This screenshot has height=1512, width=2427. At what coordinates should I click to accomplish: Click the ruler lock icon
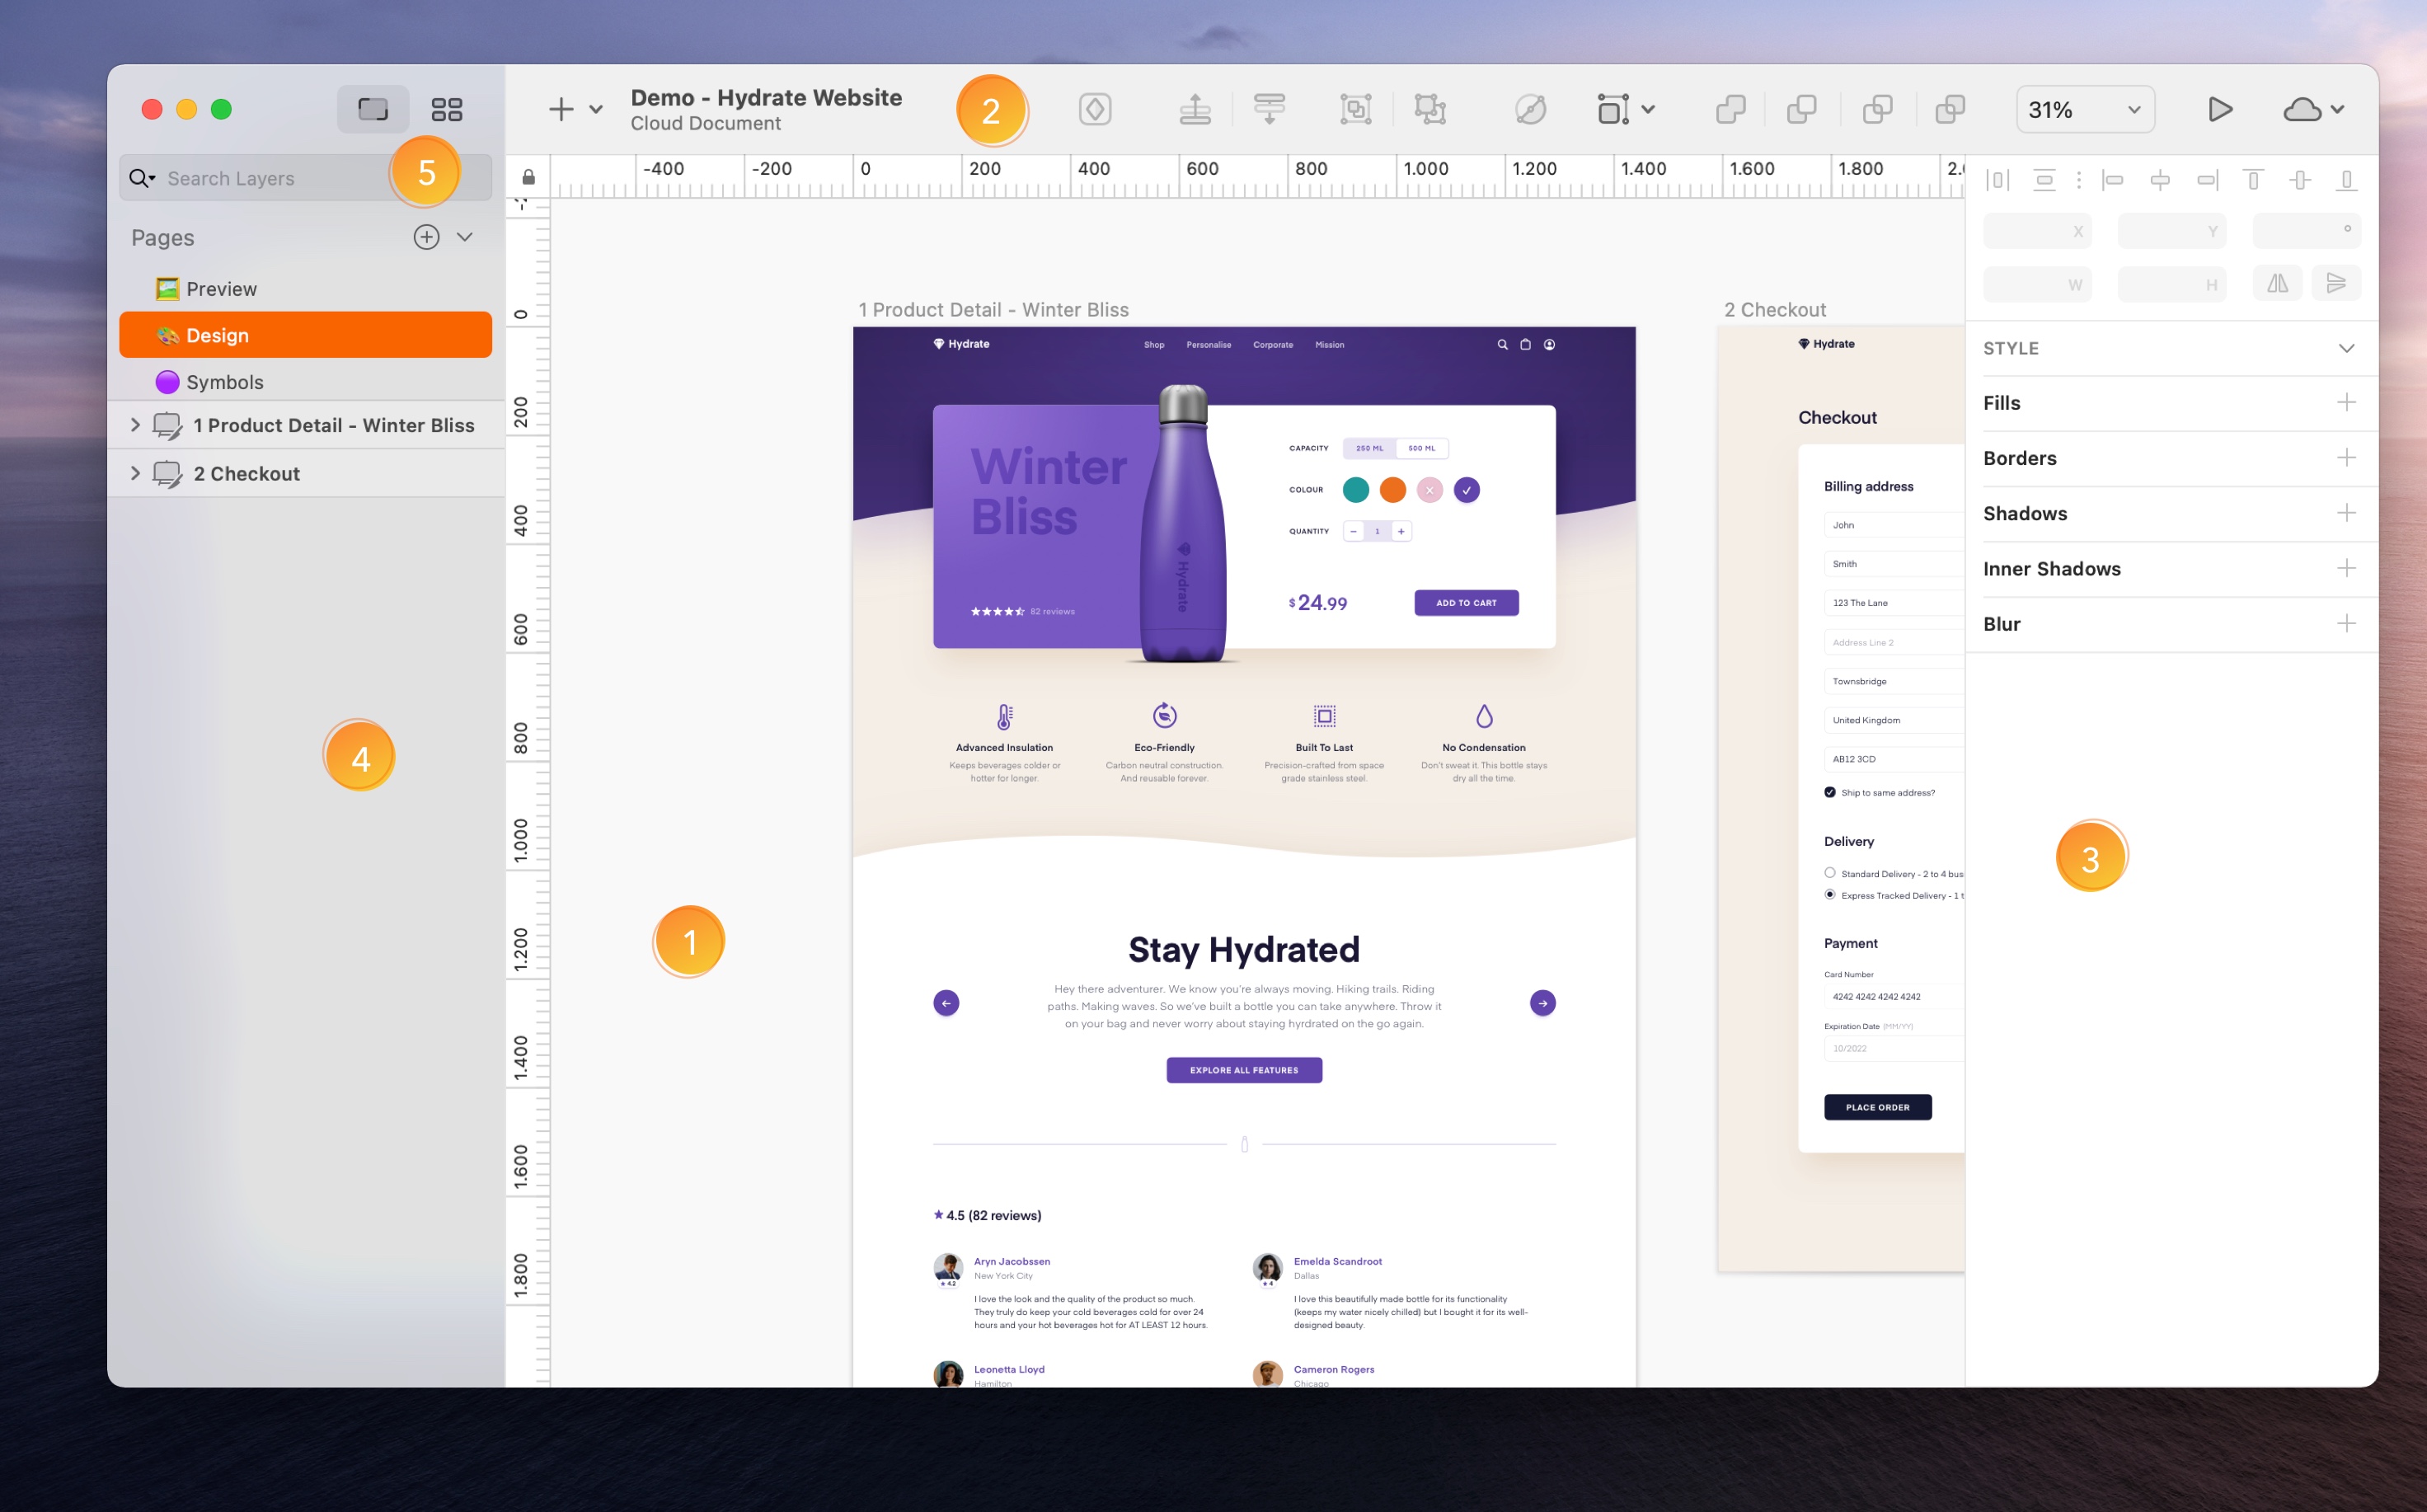click(x=528, y=177)
